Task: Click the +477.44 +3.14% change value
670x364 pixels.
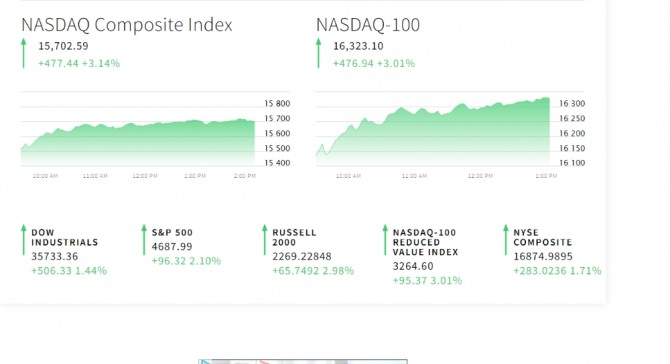Action: [79, 63]
